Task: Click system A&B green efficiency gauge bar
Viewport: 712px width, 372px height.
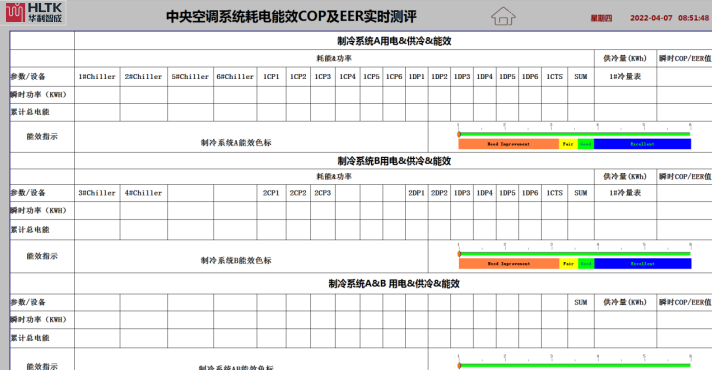Action: 574,365
